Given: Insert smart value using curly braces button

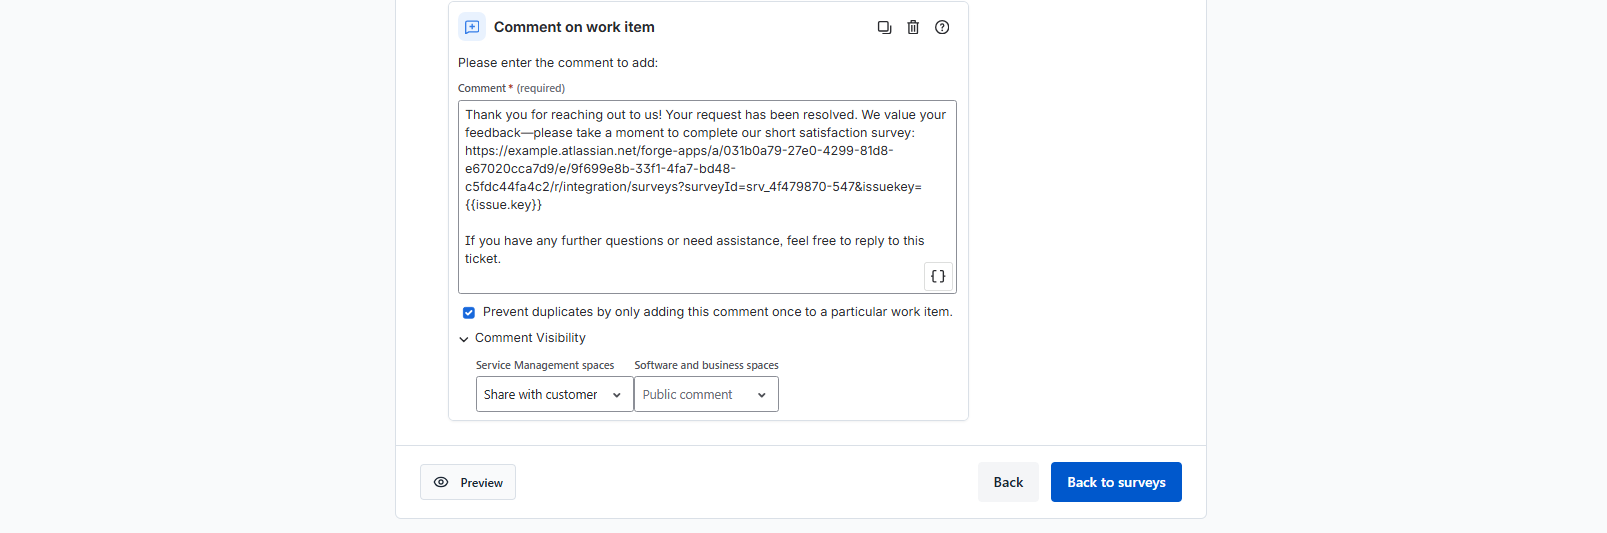Looking at the screenshot, I should click(938, 276).
